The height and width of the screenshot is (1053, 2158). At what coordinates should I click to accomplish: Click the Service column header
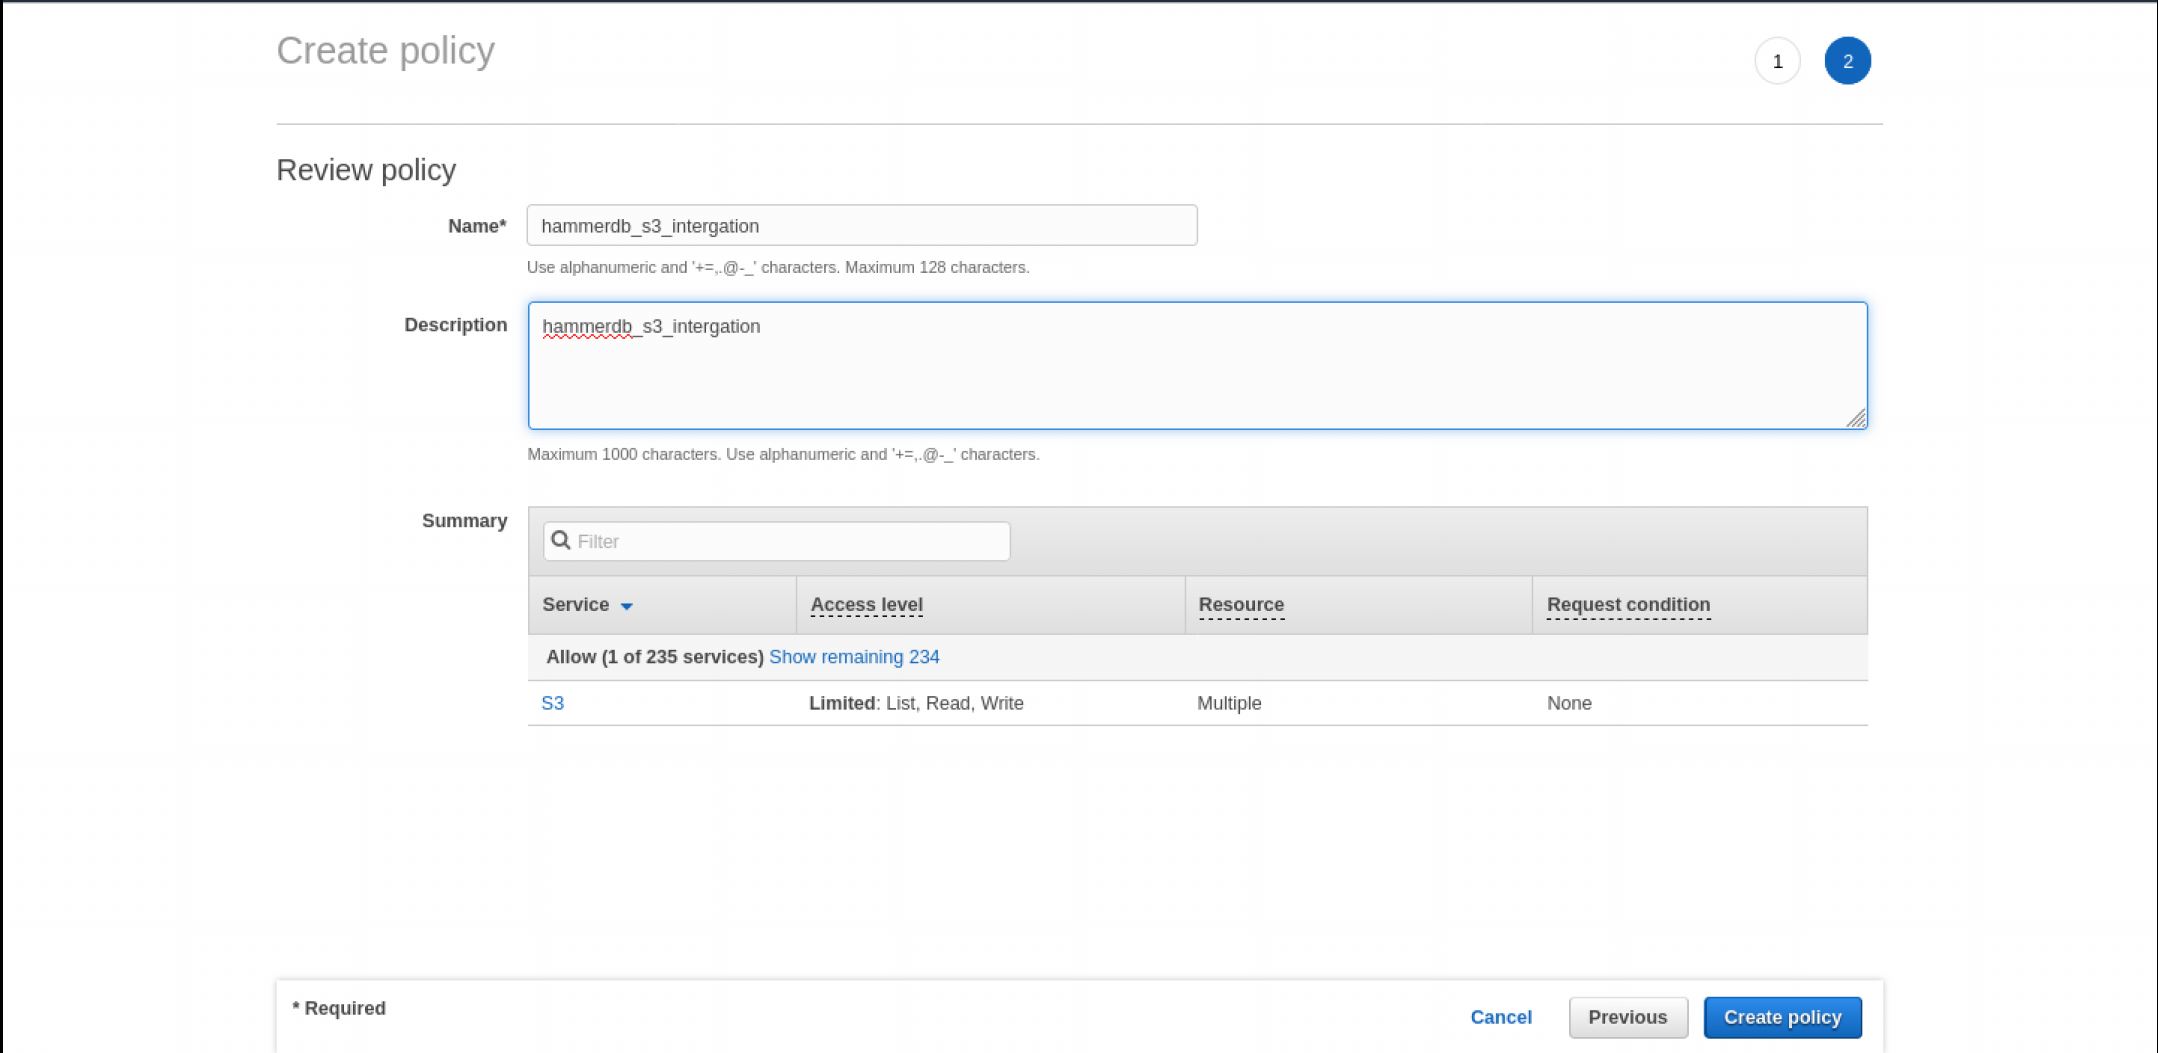pyautogui.click(x=576, y=604)
